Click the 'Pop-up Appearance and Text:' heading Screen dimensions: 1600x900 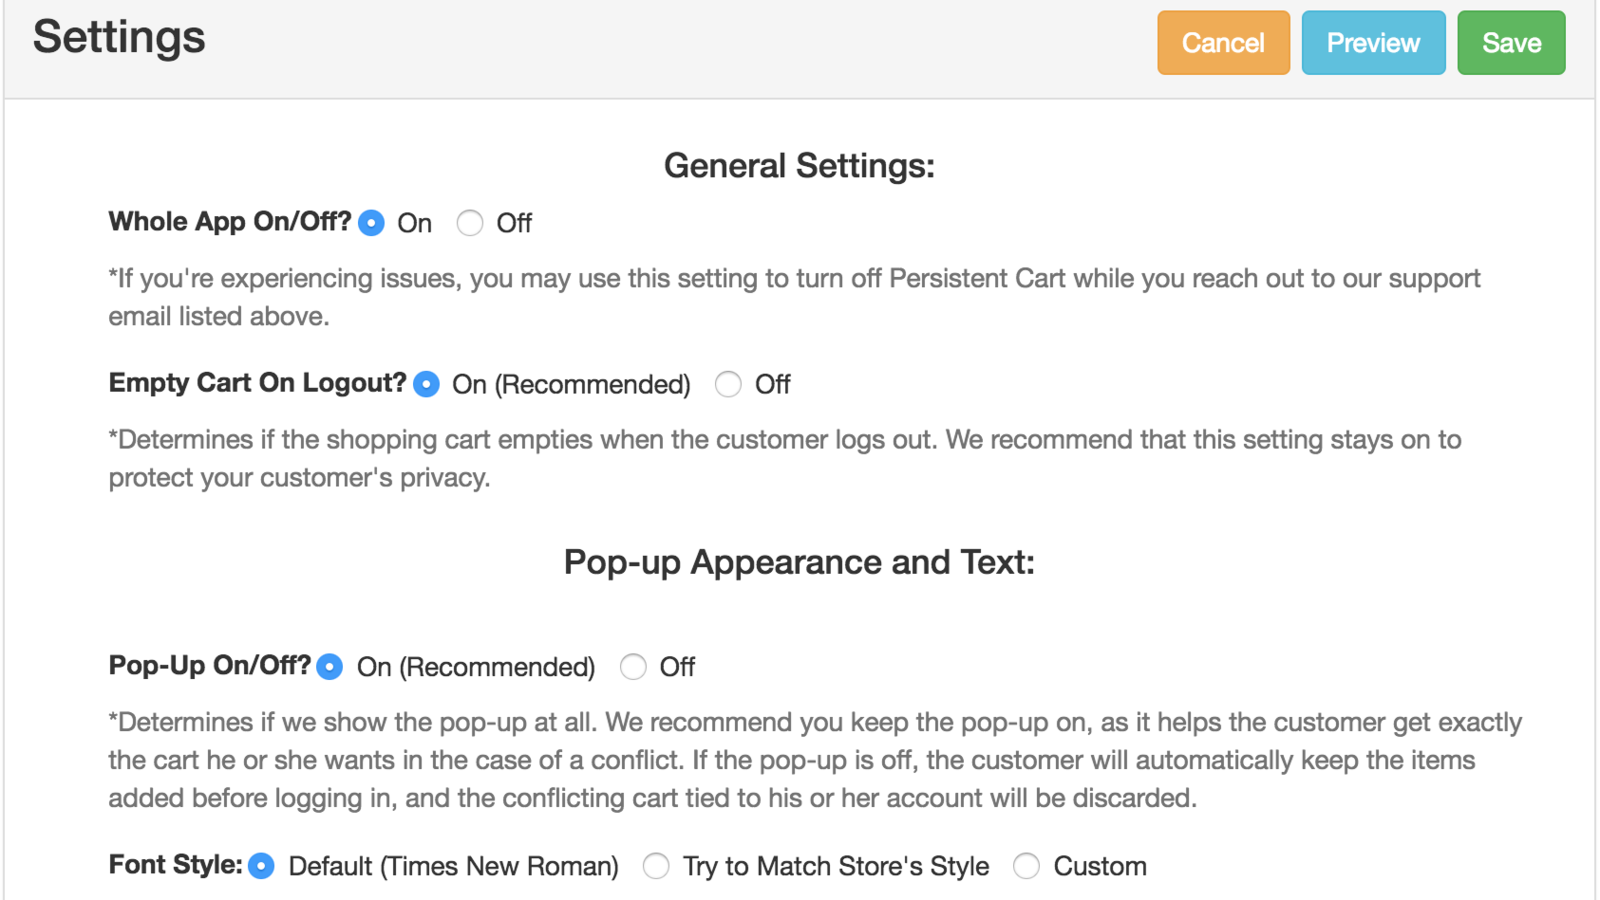coord(799,562)
